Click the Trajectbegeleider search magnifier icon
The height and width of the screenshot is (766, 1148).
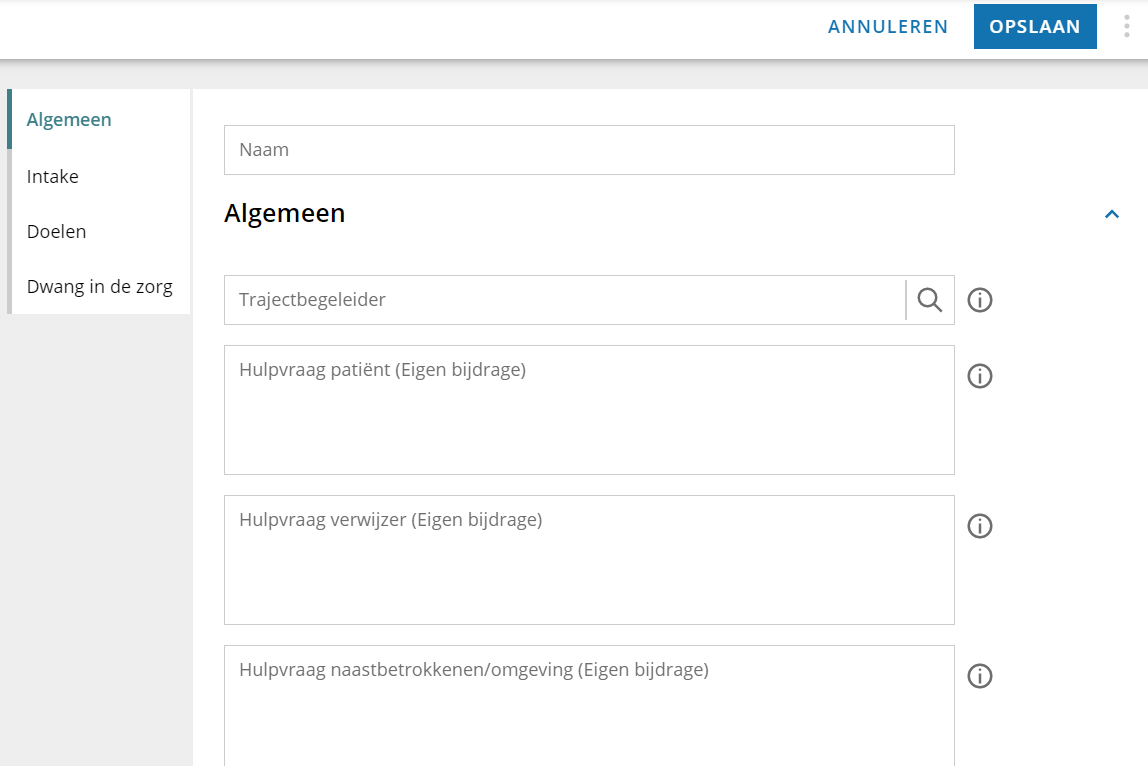click(930, 300)
